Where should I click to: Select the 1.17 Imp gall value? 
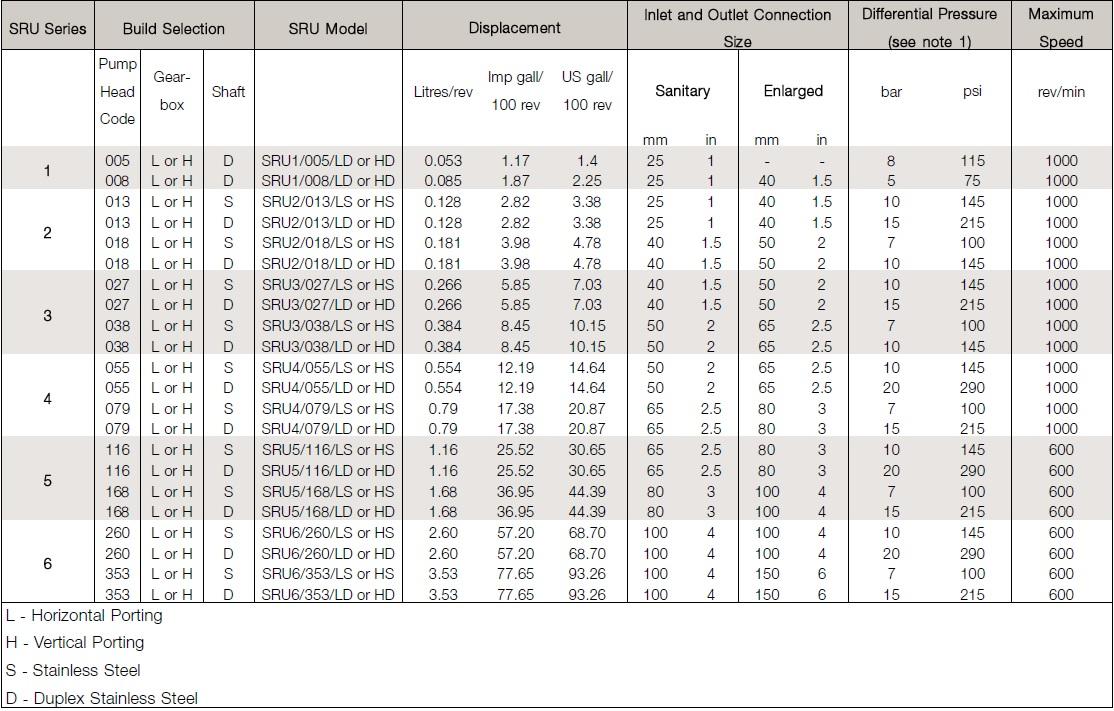[x=515, y=161]
